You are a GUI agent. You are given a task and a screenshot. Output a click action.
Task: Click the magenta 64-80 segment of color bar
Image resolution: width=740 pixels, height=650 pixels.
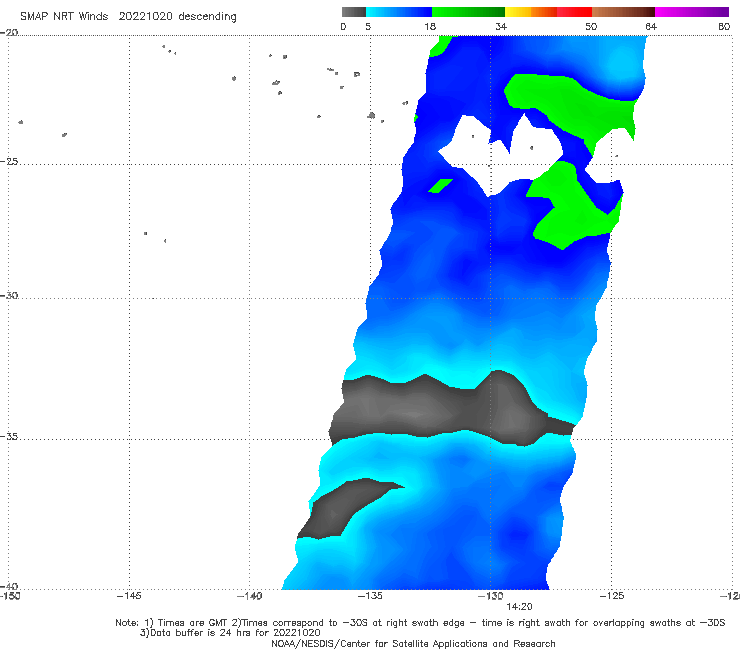pyautogui.click(x=692, y=12)
